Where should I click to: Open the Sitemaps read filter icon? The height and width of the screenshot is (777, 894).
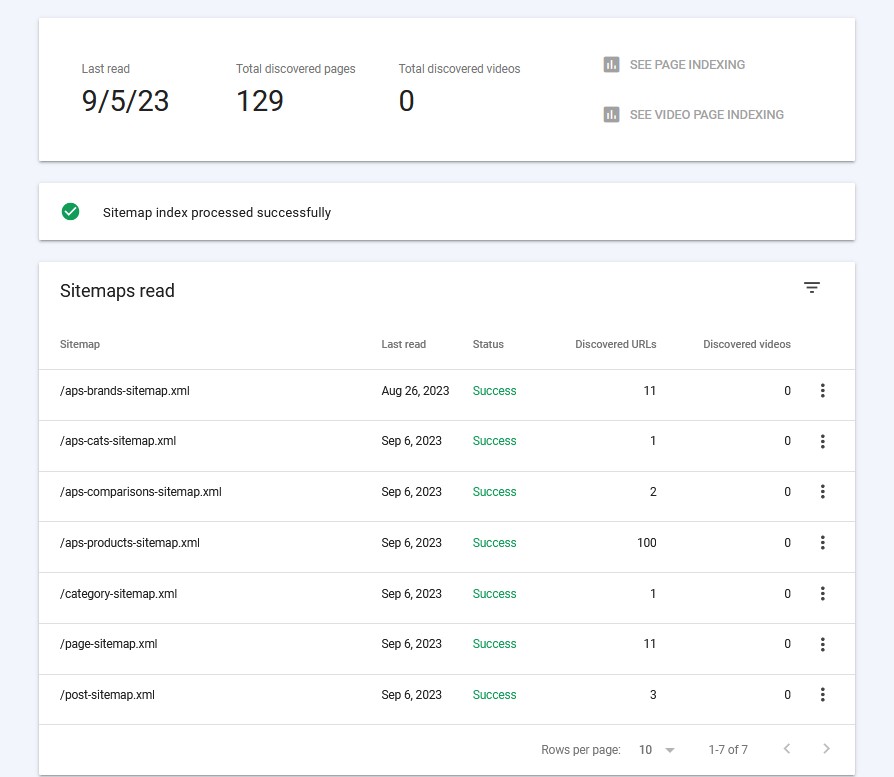[x=812, y=288]
